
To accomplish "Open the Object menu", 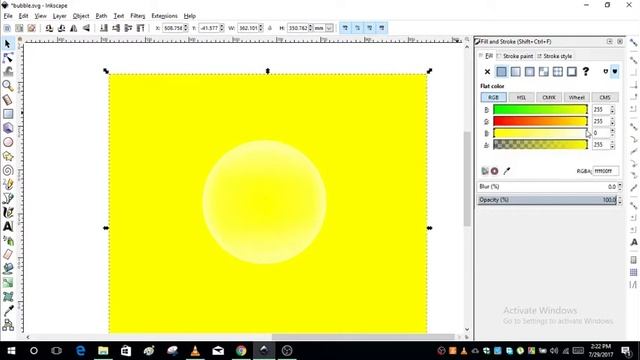I will pos(81,16).
